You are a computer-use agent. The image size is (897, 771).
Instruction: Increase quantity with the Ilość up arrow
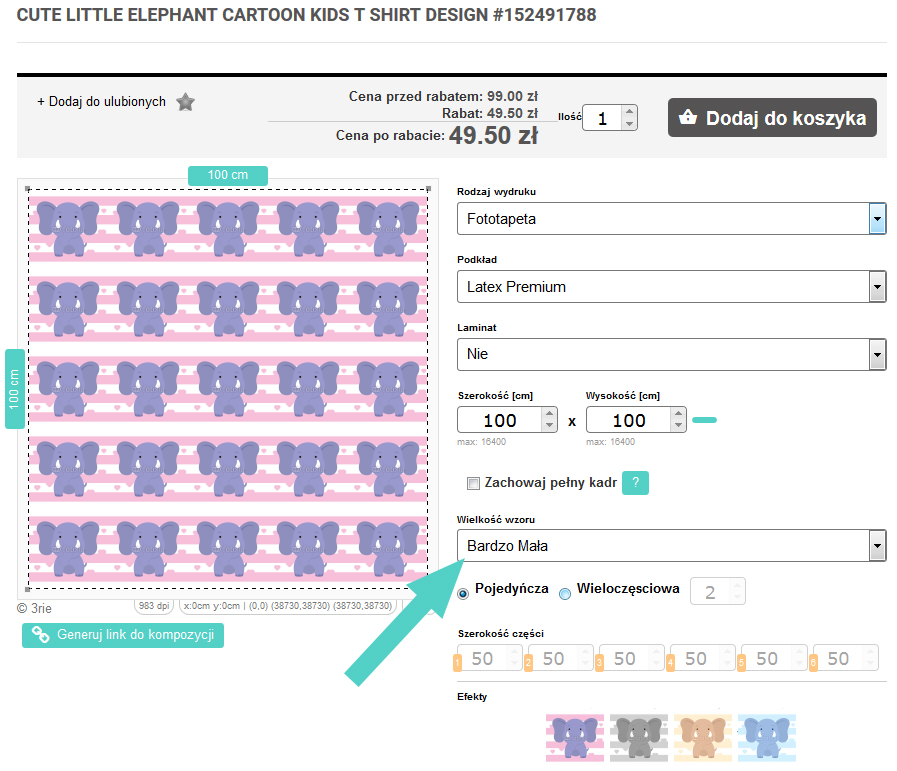(629, 112)
